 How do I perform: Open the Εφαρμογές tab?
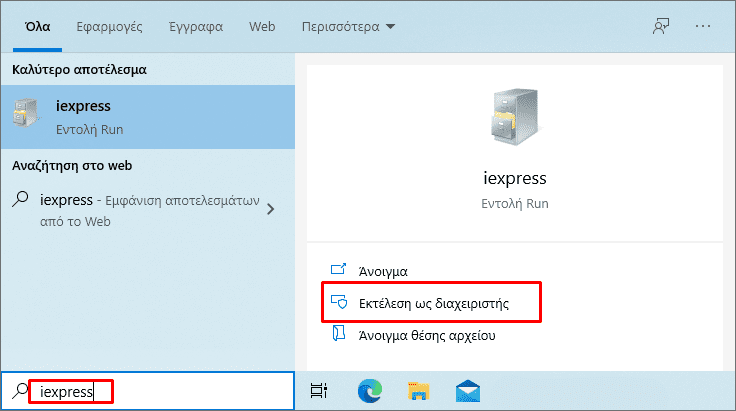(109, 27)
